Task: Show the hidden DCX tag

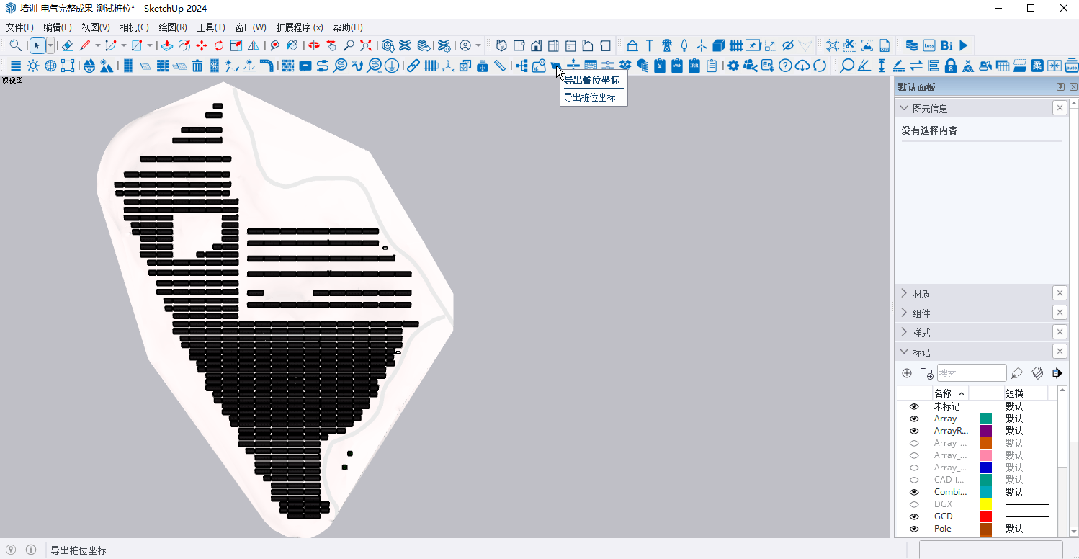Action: click(x=913, y=504)
